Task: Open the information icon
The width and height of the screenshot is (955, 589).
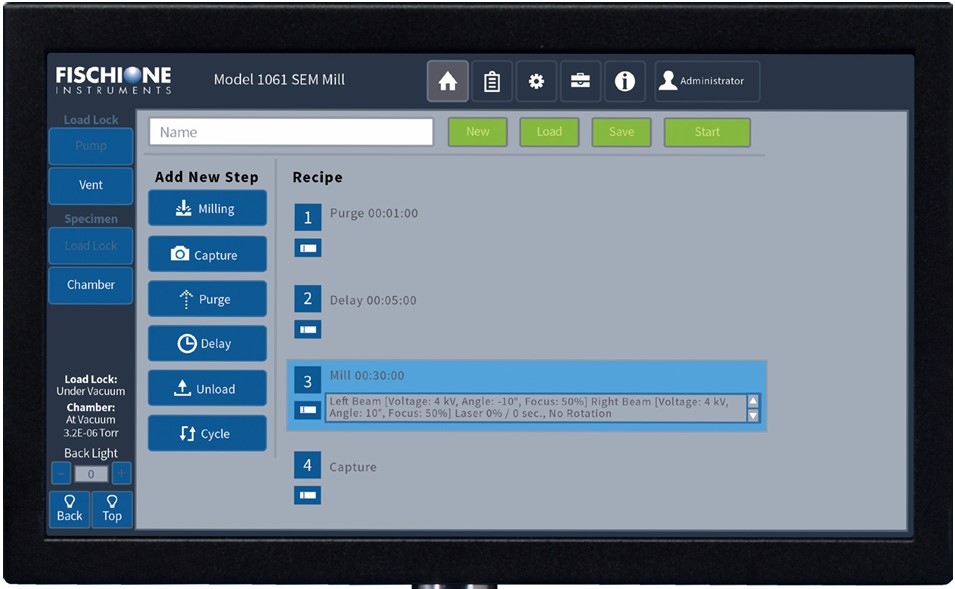Action: pyautogui.click(x=625, y=82)
